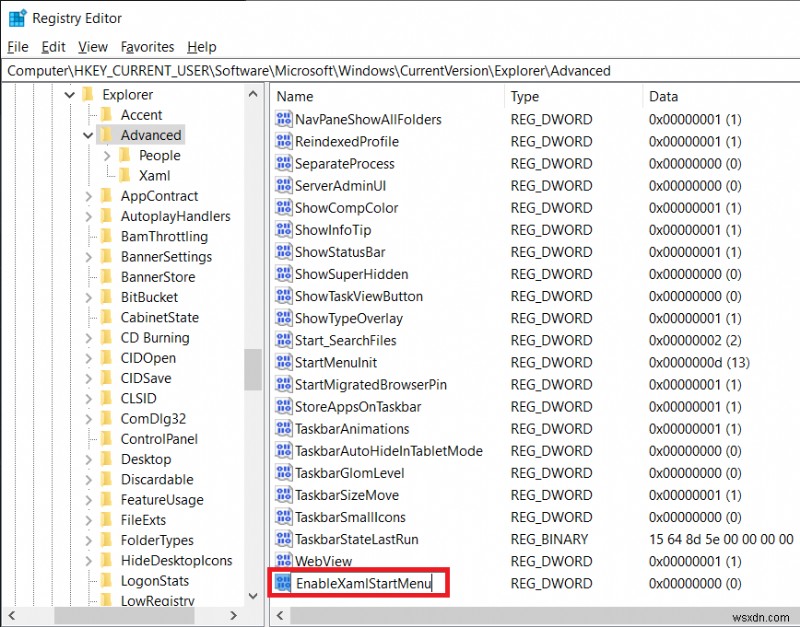800x627 pixels.
Task: Open the Favorites menu
Action: [147, 46]
